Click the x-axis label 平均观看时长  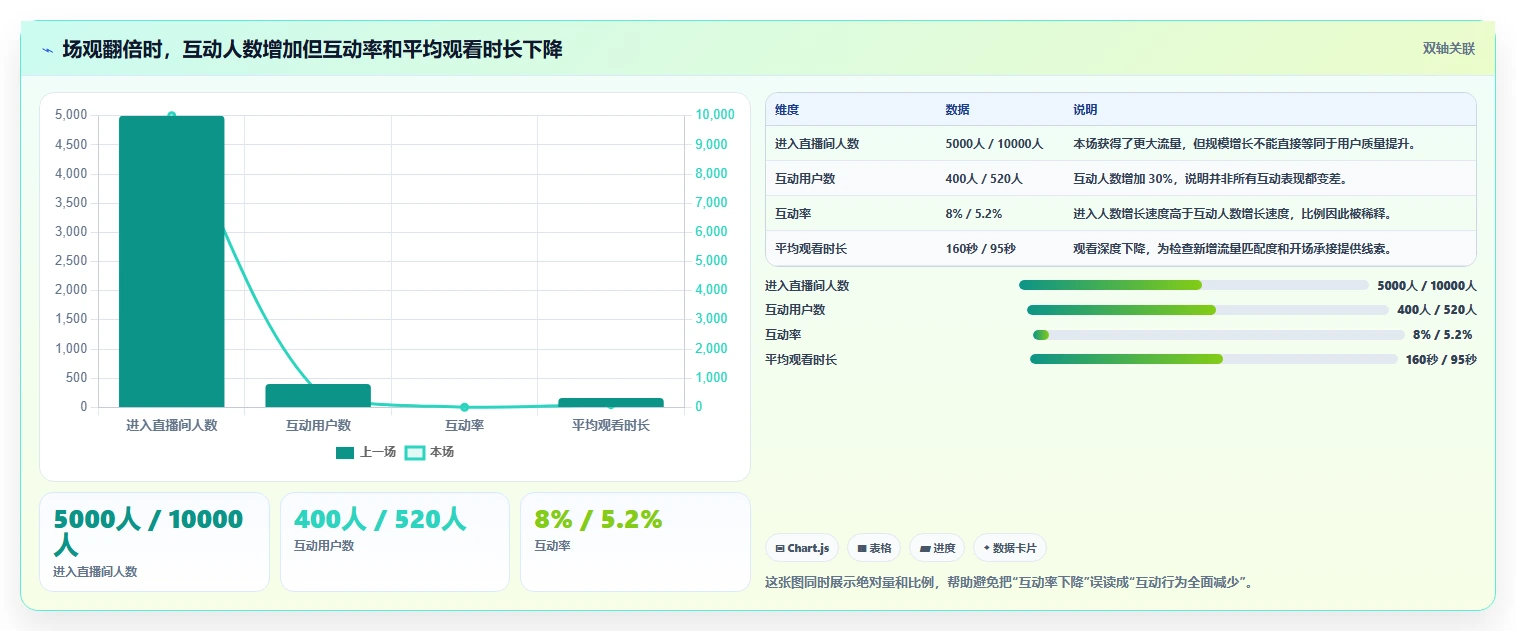point(610,425)
